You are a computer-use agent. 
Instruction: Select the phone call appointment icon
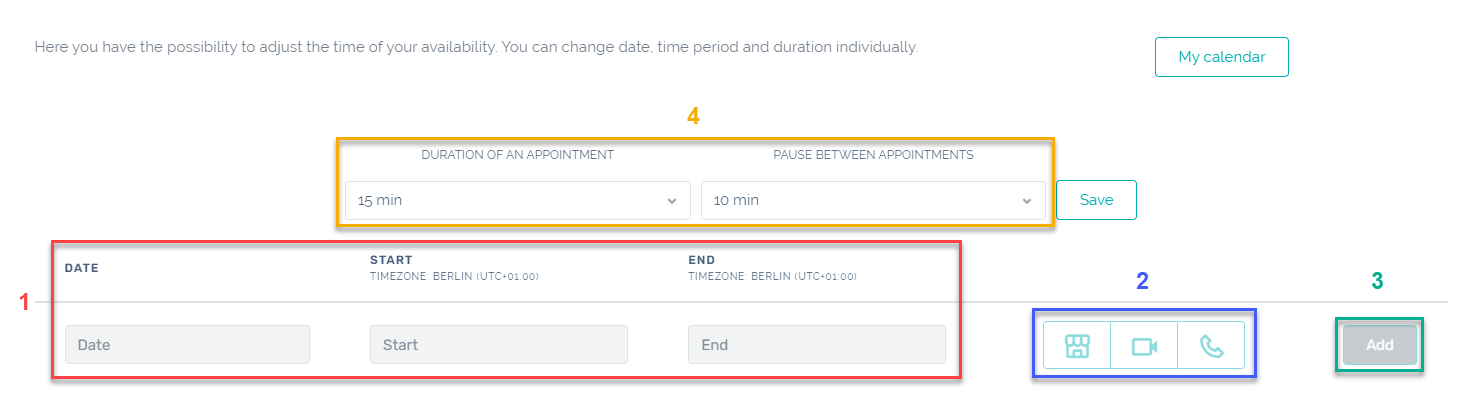tap(1211, 346)
